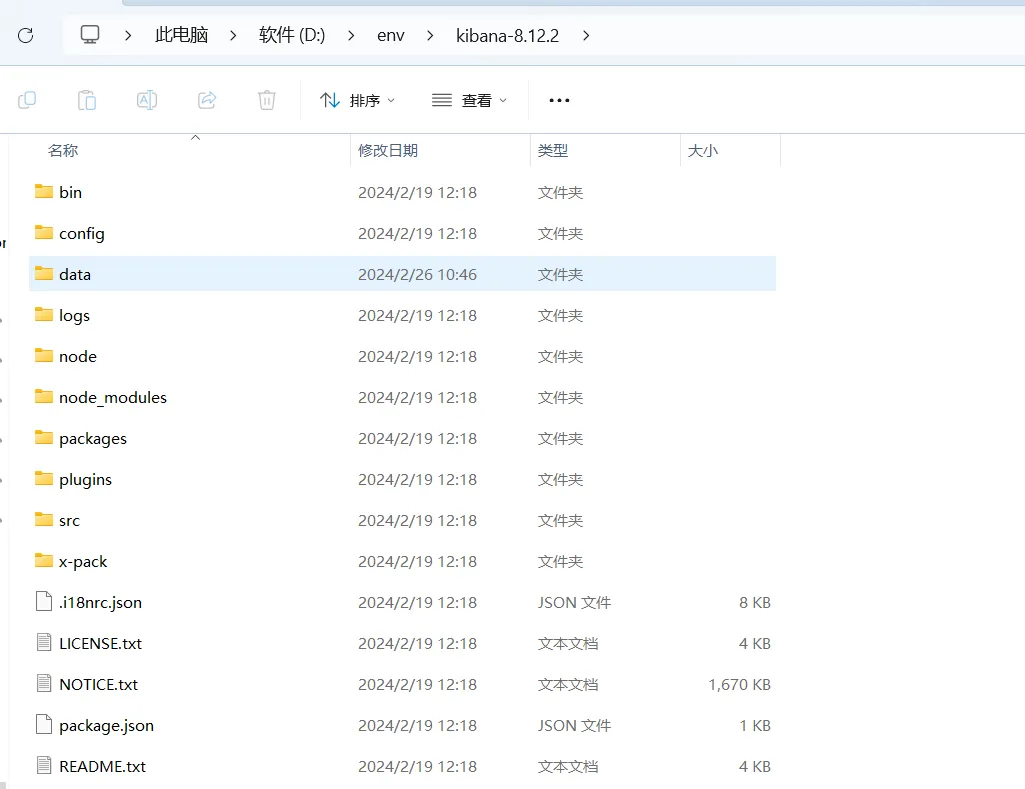This screenshot has height=789, width=1025.
Task: Click the node folder icon
Action: click(x=44, y=356)
